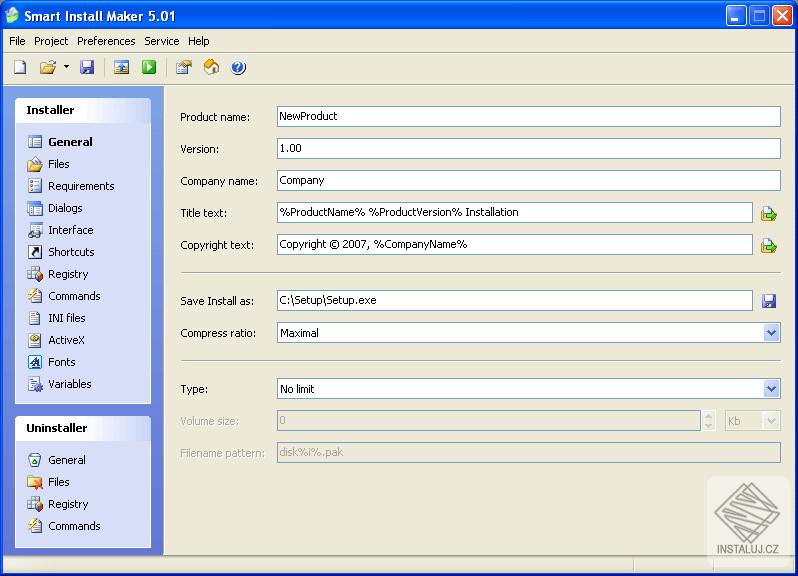Screen dimensions: 798x576
Task: Open the dropdown arrow next to Open folder
Action: tap(66, 67)
